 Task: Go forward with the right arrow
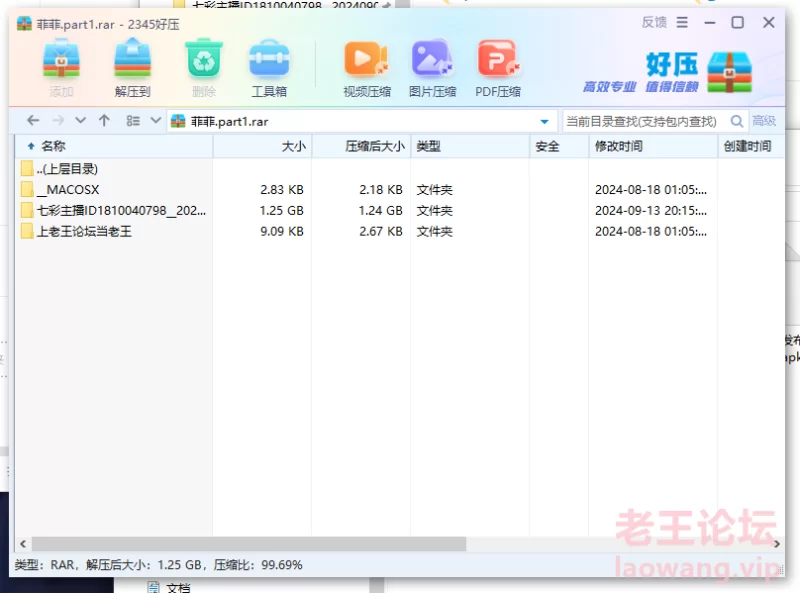58,121
